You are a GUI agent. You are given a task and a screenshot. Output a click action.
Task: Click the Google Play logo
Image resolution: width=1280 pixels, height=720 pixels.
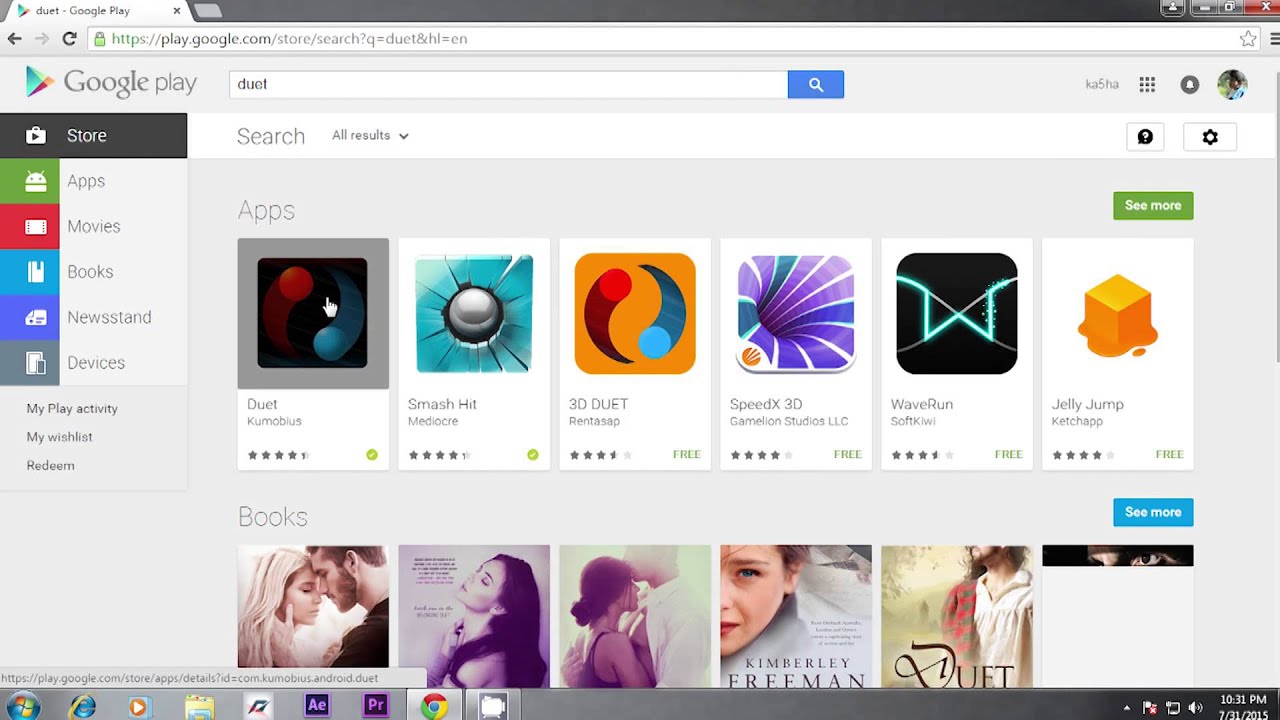tap(111, 83)
